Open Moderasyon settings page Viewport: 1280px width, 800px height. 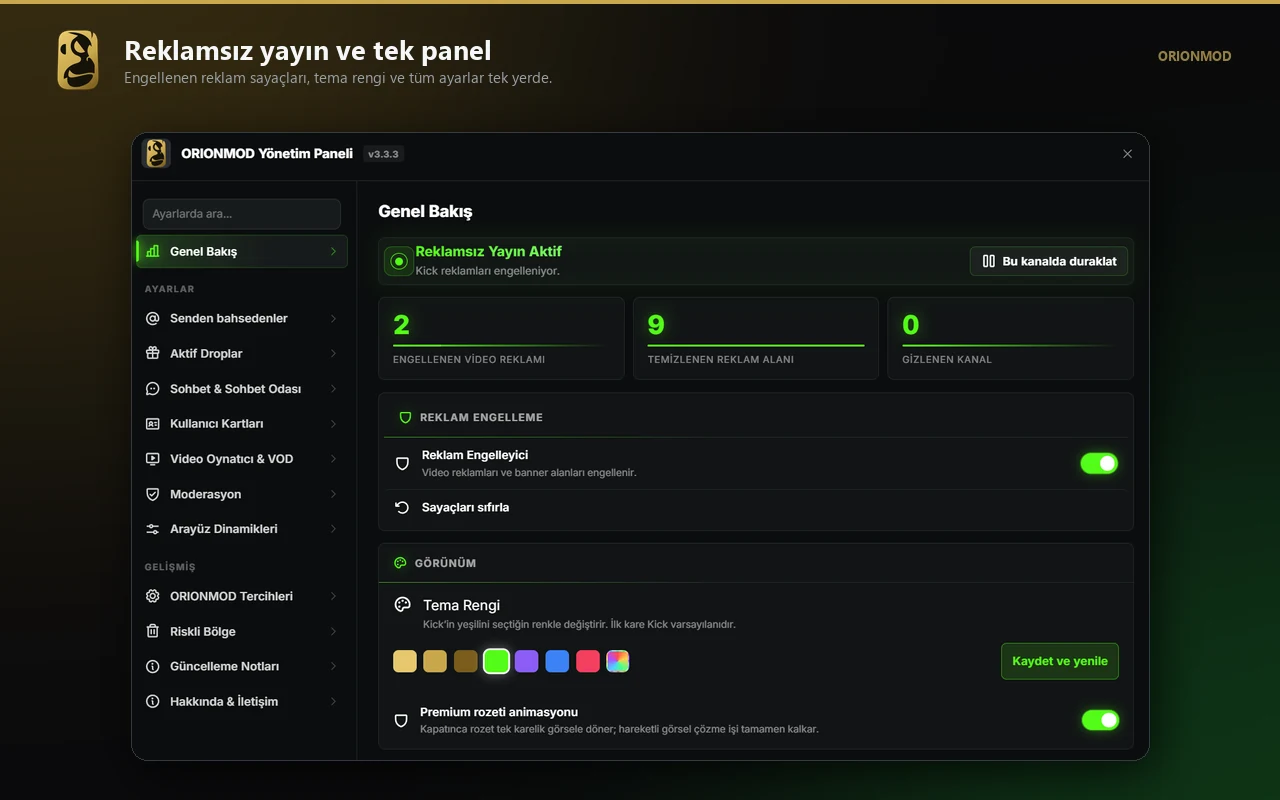click(242, 494)
